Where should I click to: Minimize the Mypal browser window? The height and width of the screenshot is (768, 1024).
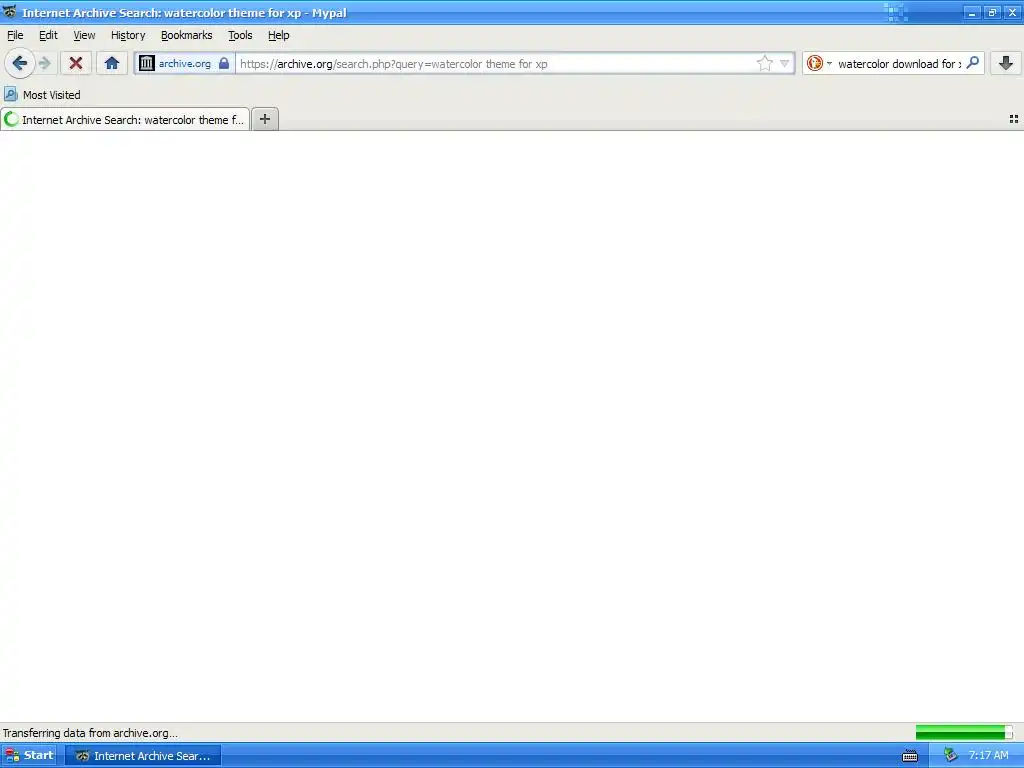972,12
